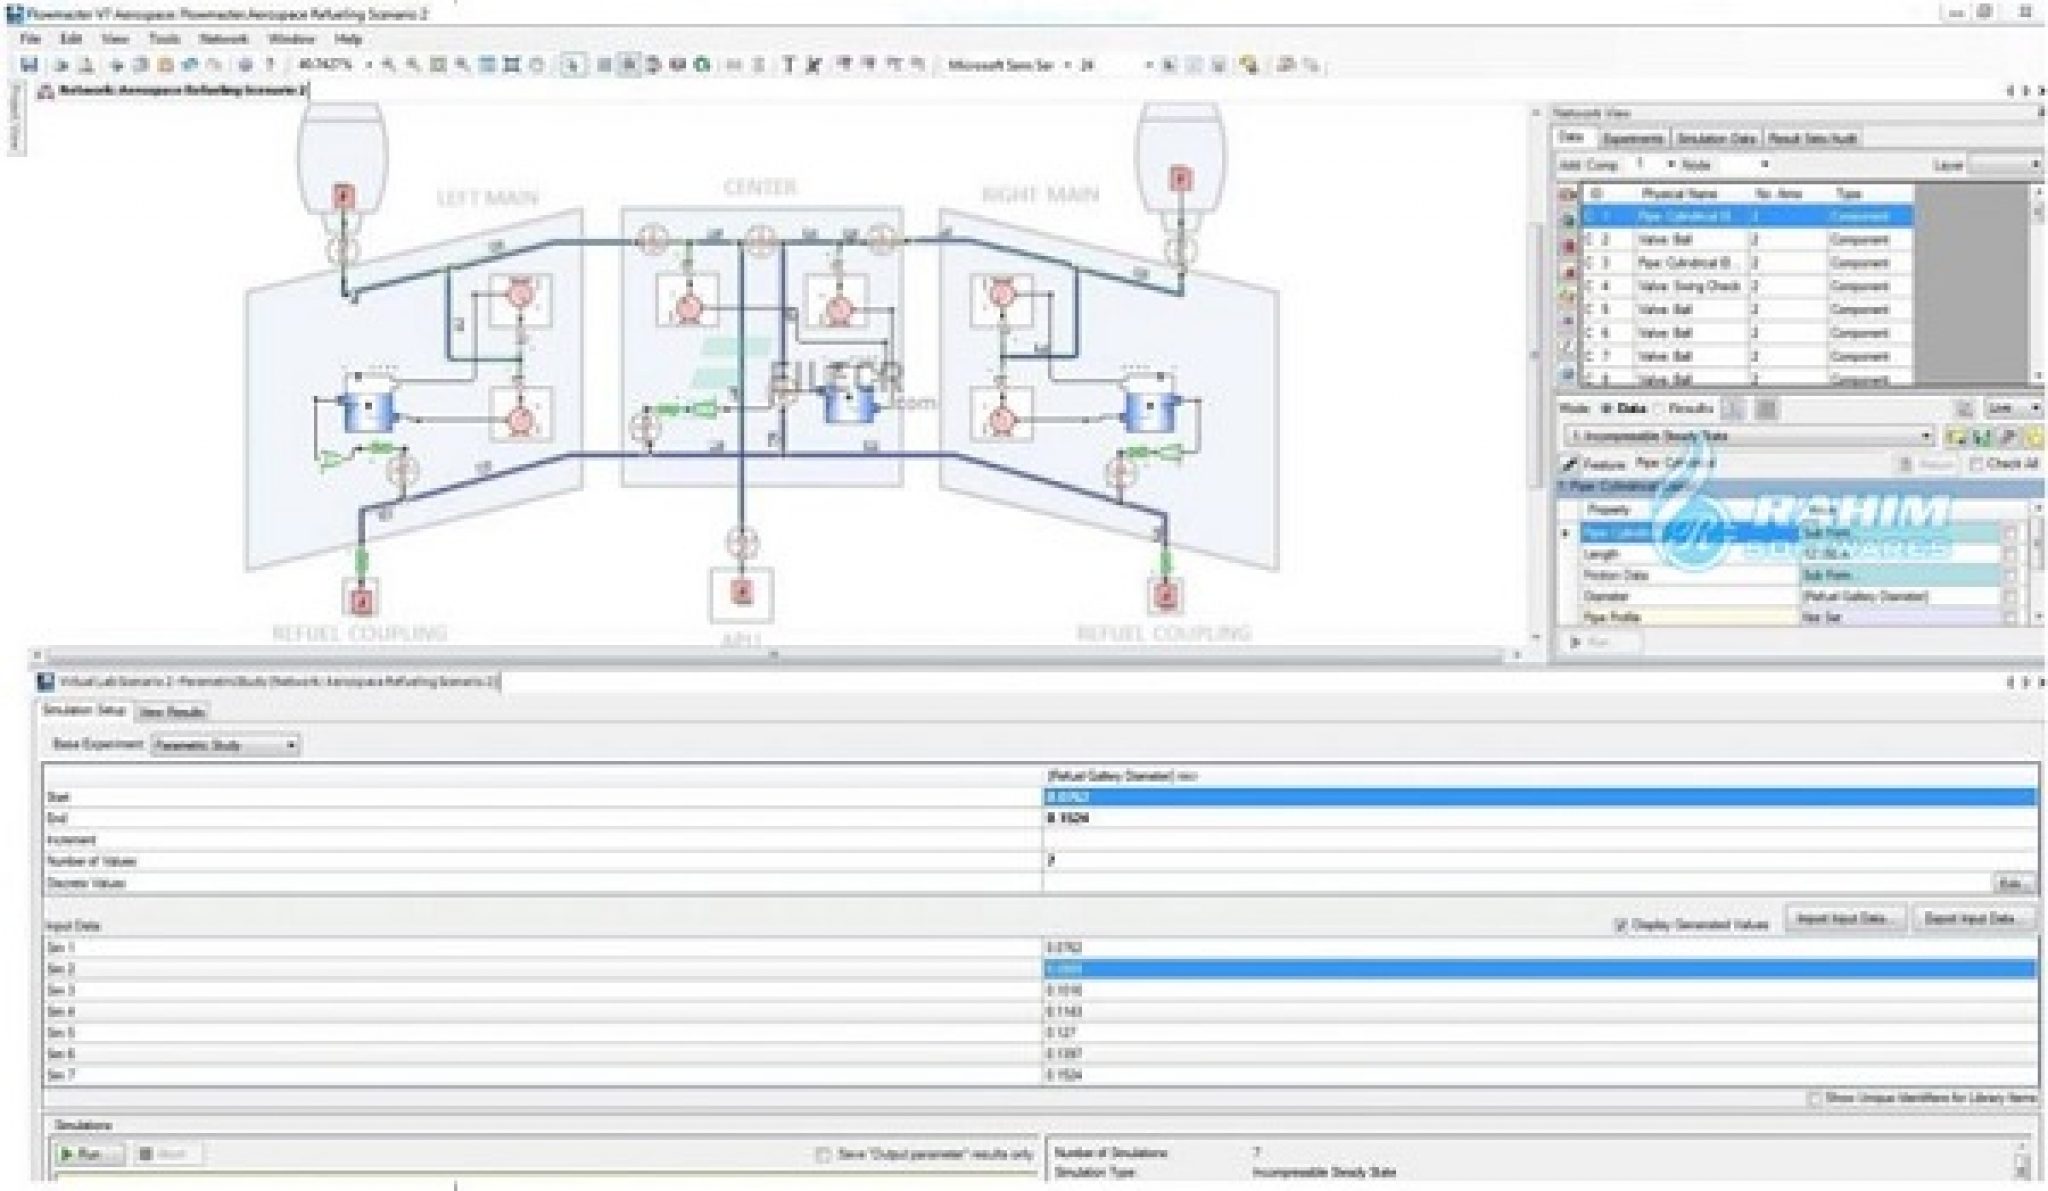
Task: Select the arrow selection tool in the toolbar
Action: pyautogui.click(x=571, y=66)
